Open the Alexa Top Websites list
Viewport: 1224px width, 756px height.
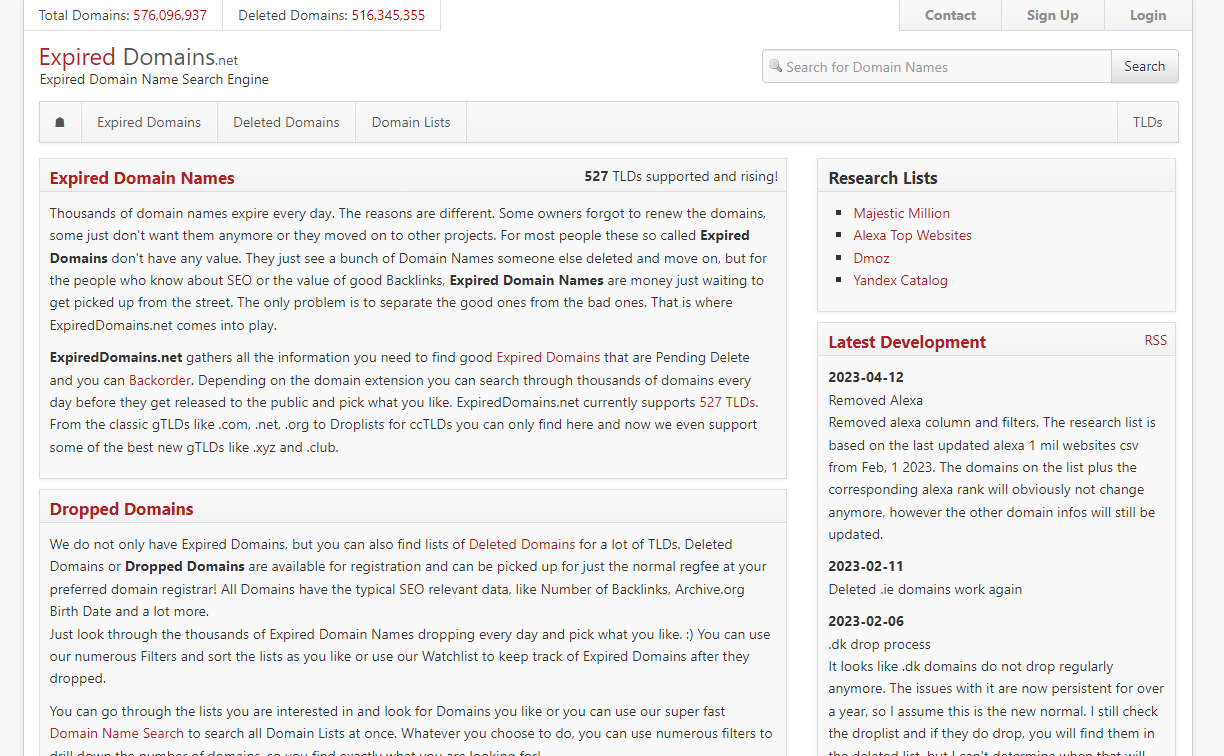click(912, 235)
